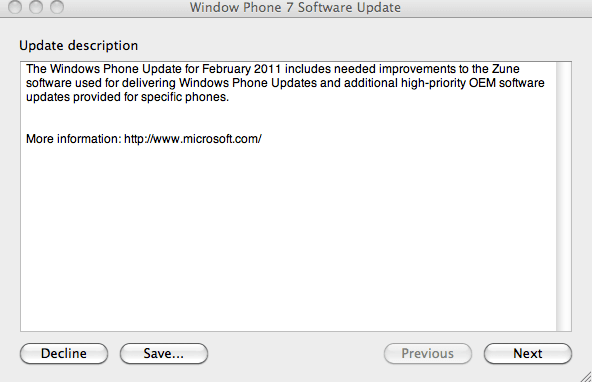Viewport: 592px width, 382px height.
Task: Place cursor on the word Zune
Action: click(x=506, y=69)
